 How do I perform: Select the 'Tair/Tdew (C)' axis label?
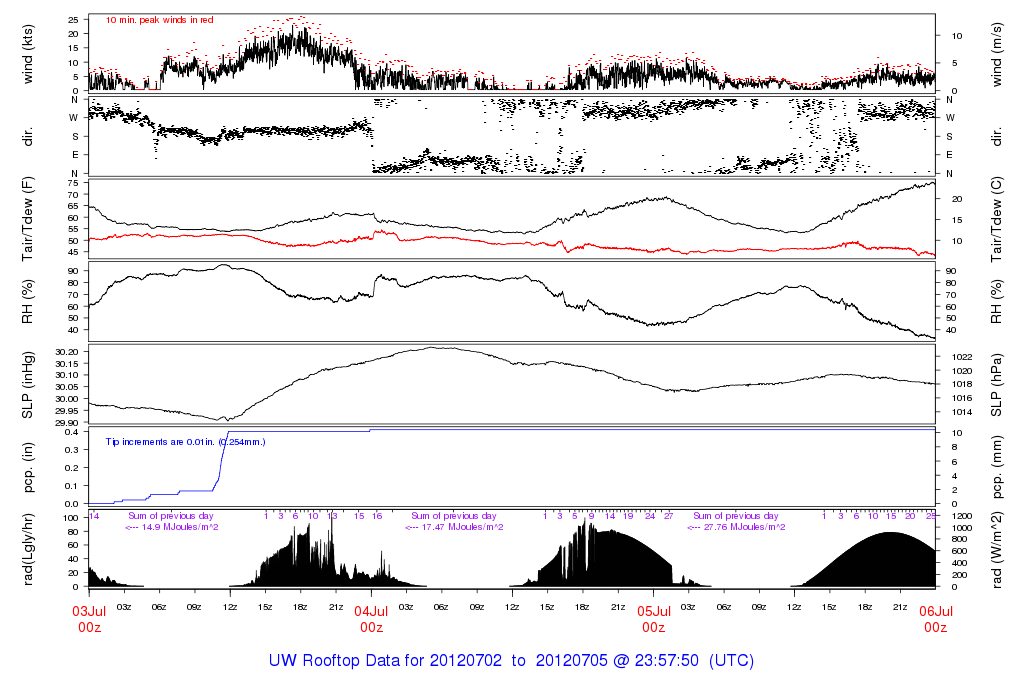point(997,219)
